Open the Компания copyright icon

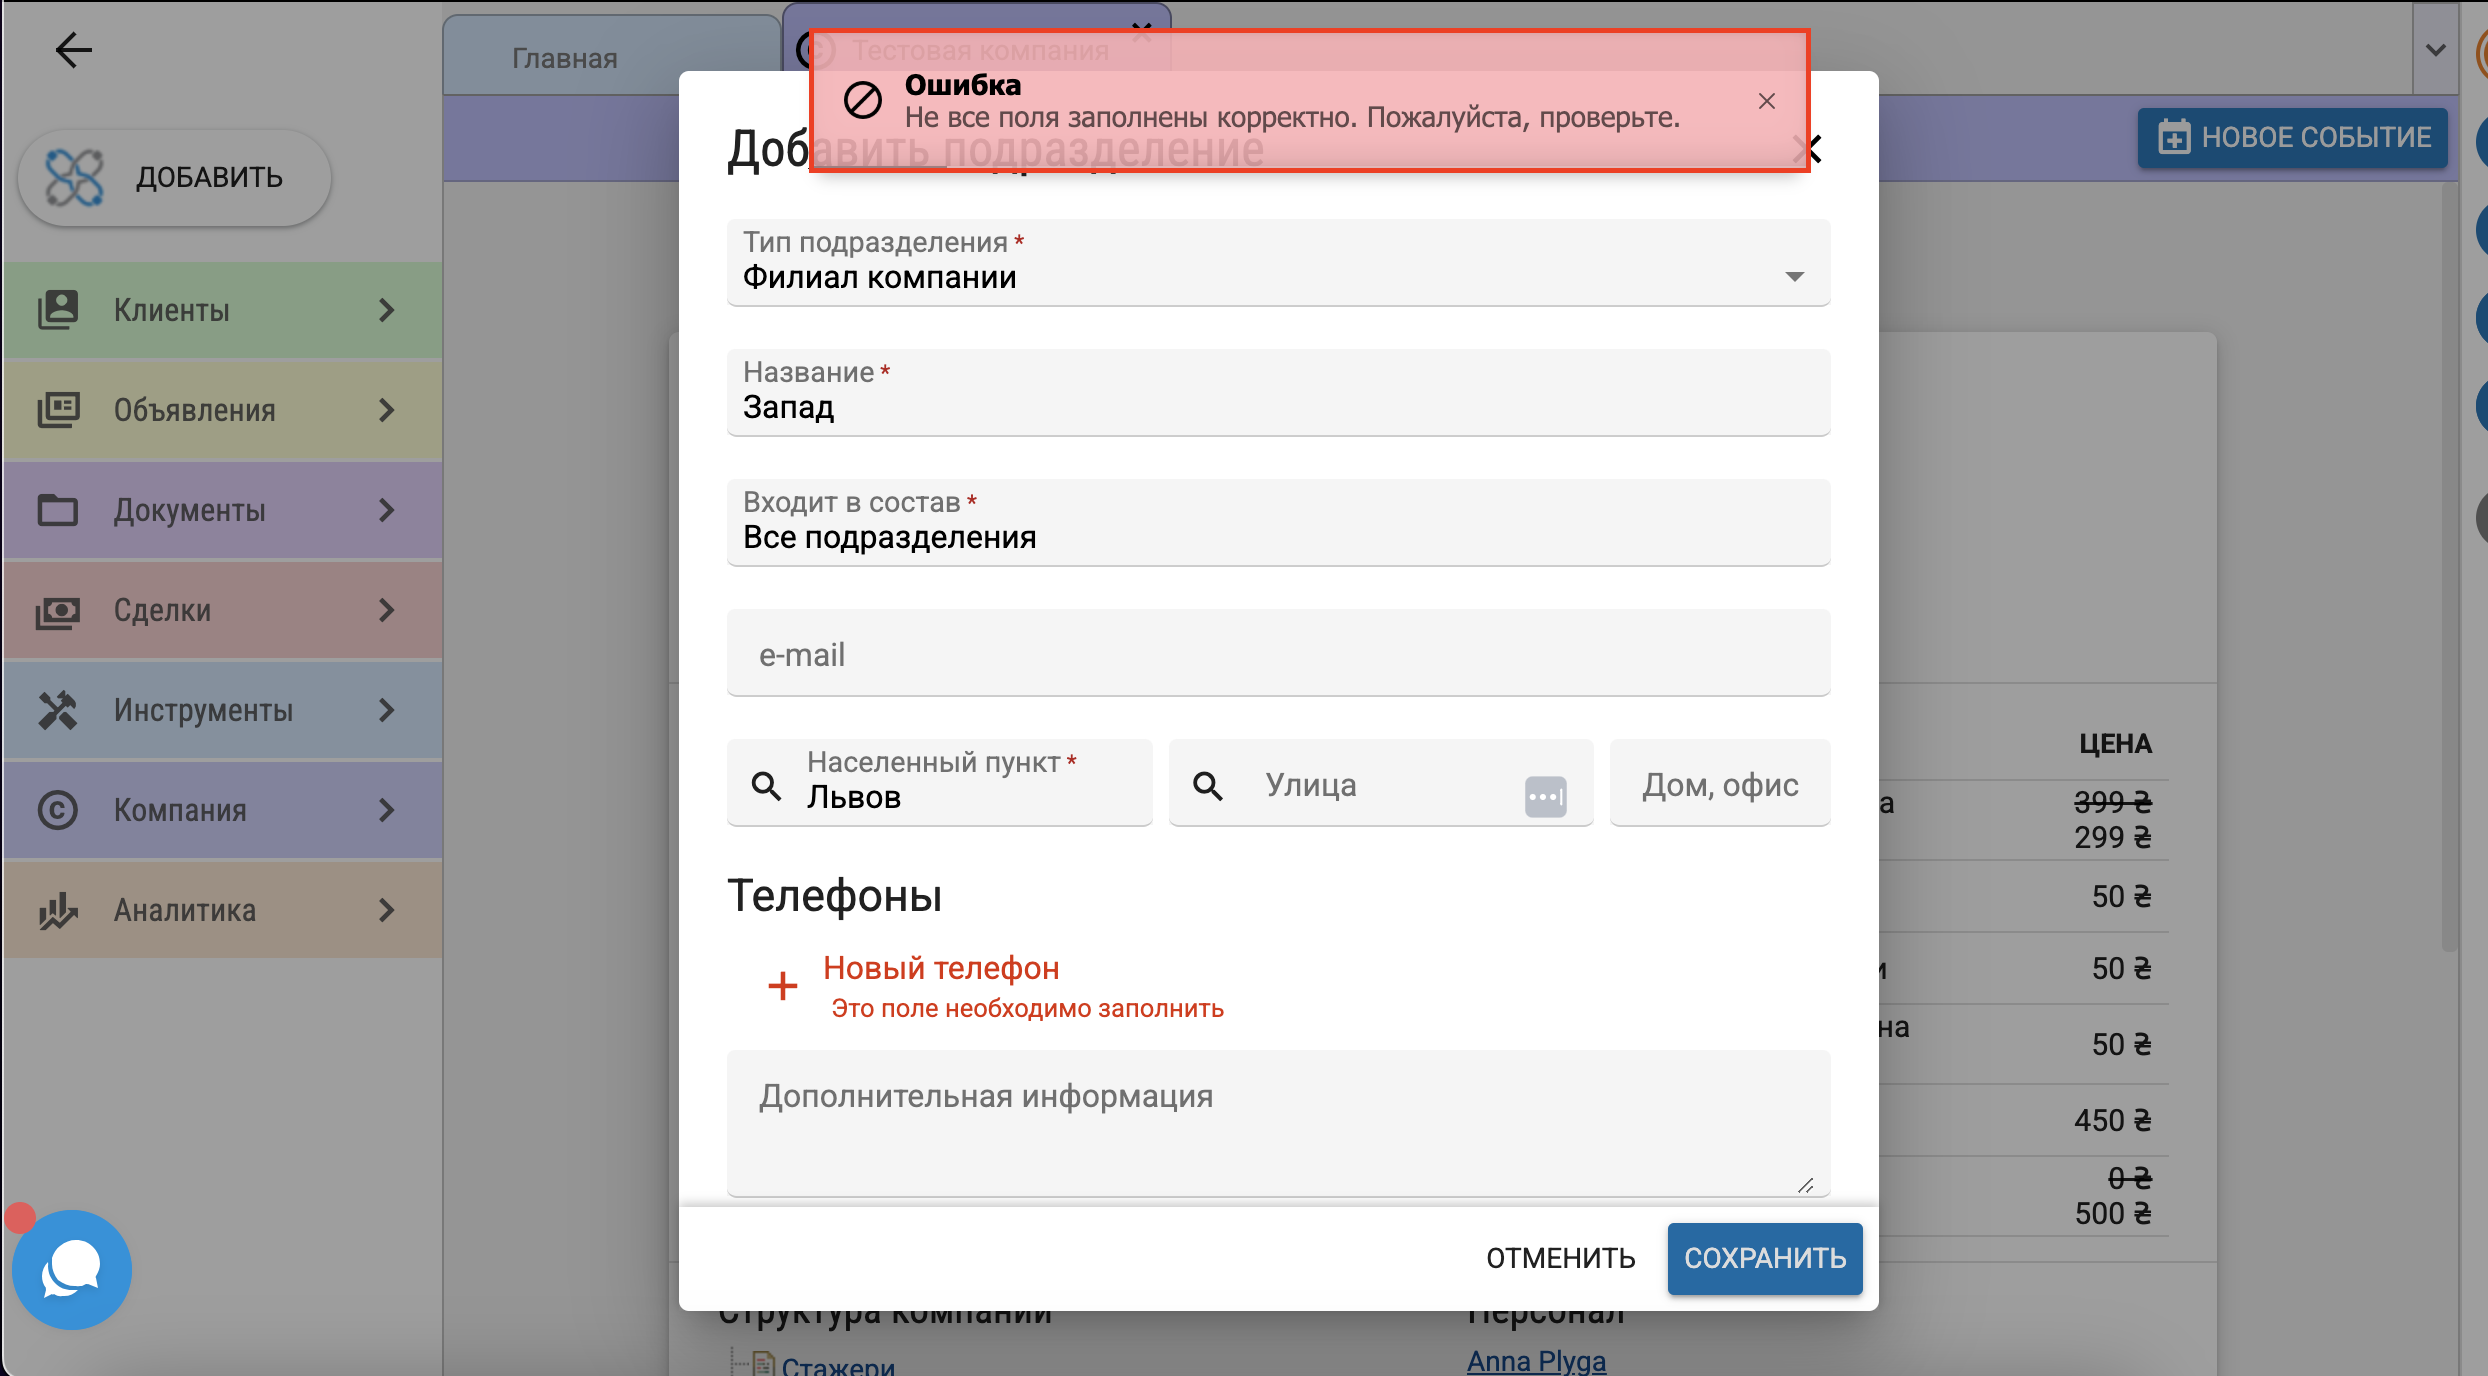point(58,810)
